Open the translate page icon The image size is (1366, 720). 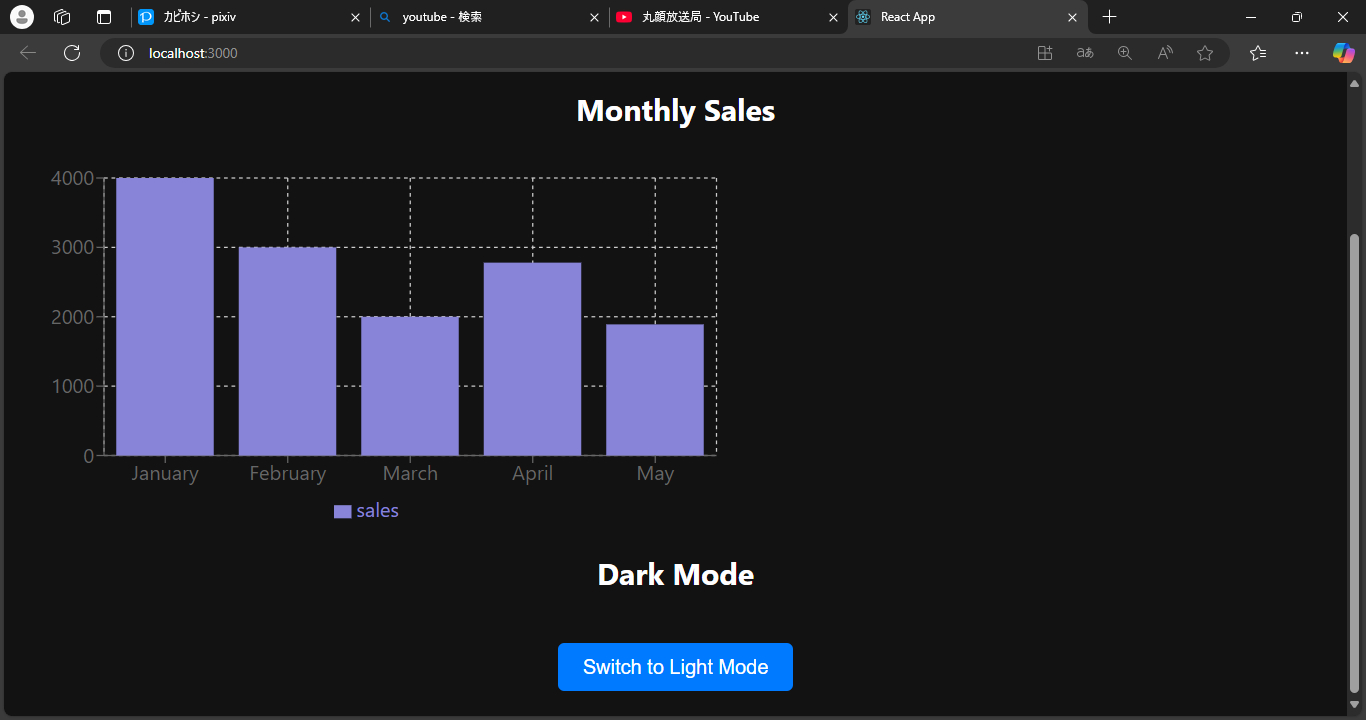(x=1085, y=53)
